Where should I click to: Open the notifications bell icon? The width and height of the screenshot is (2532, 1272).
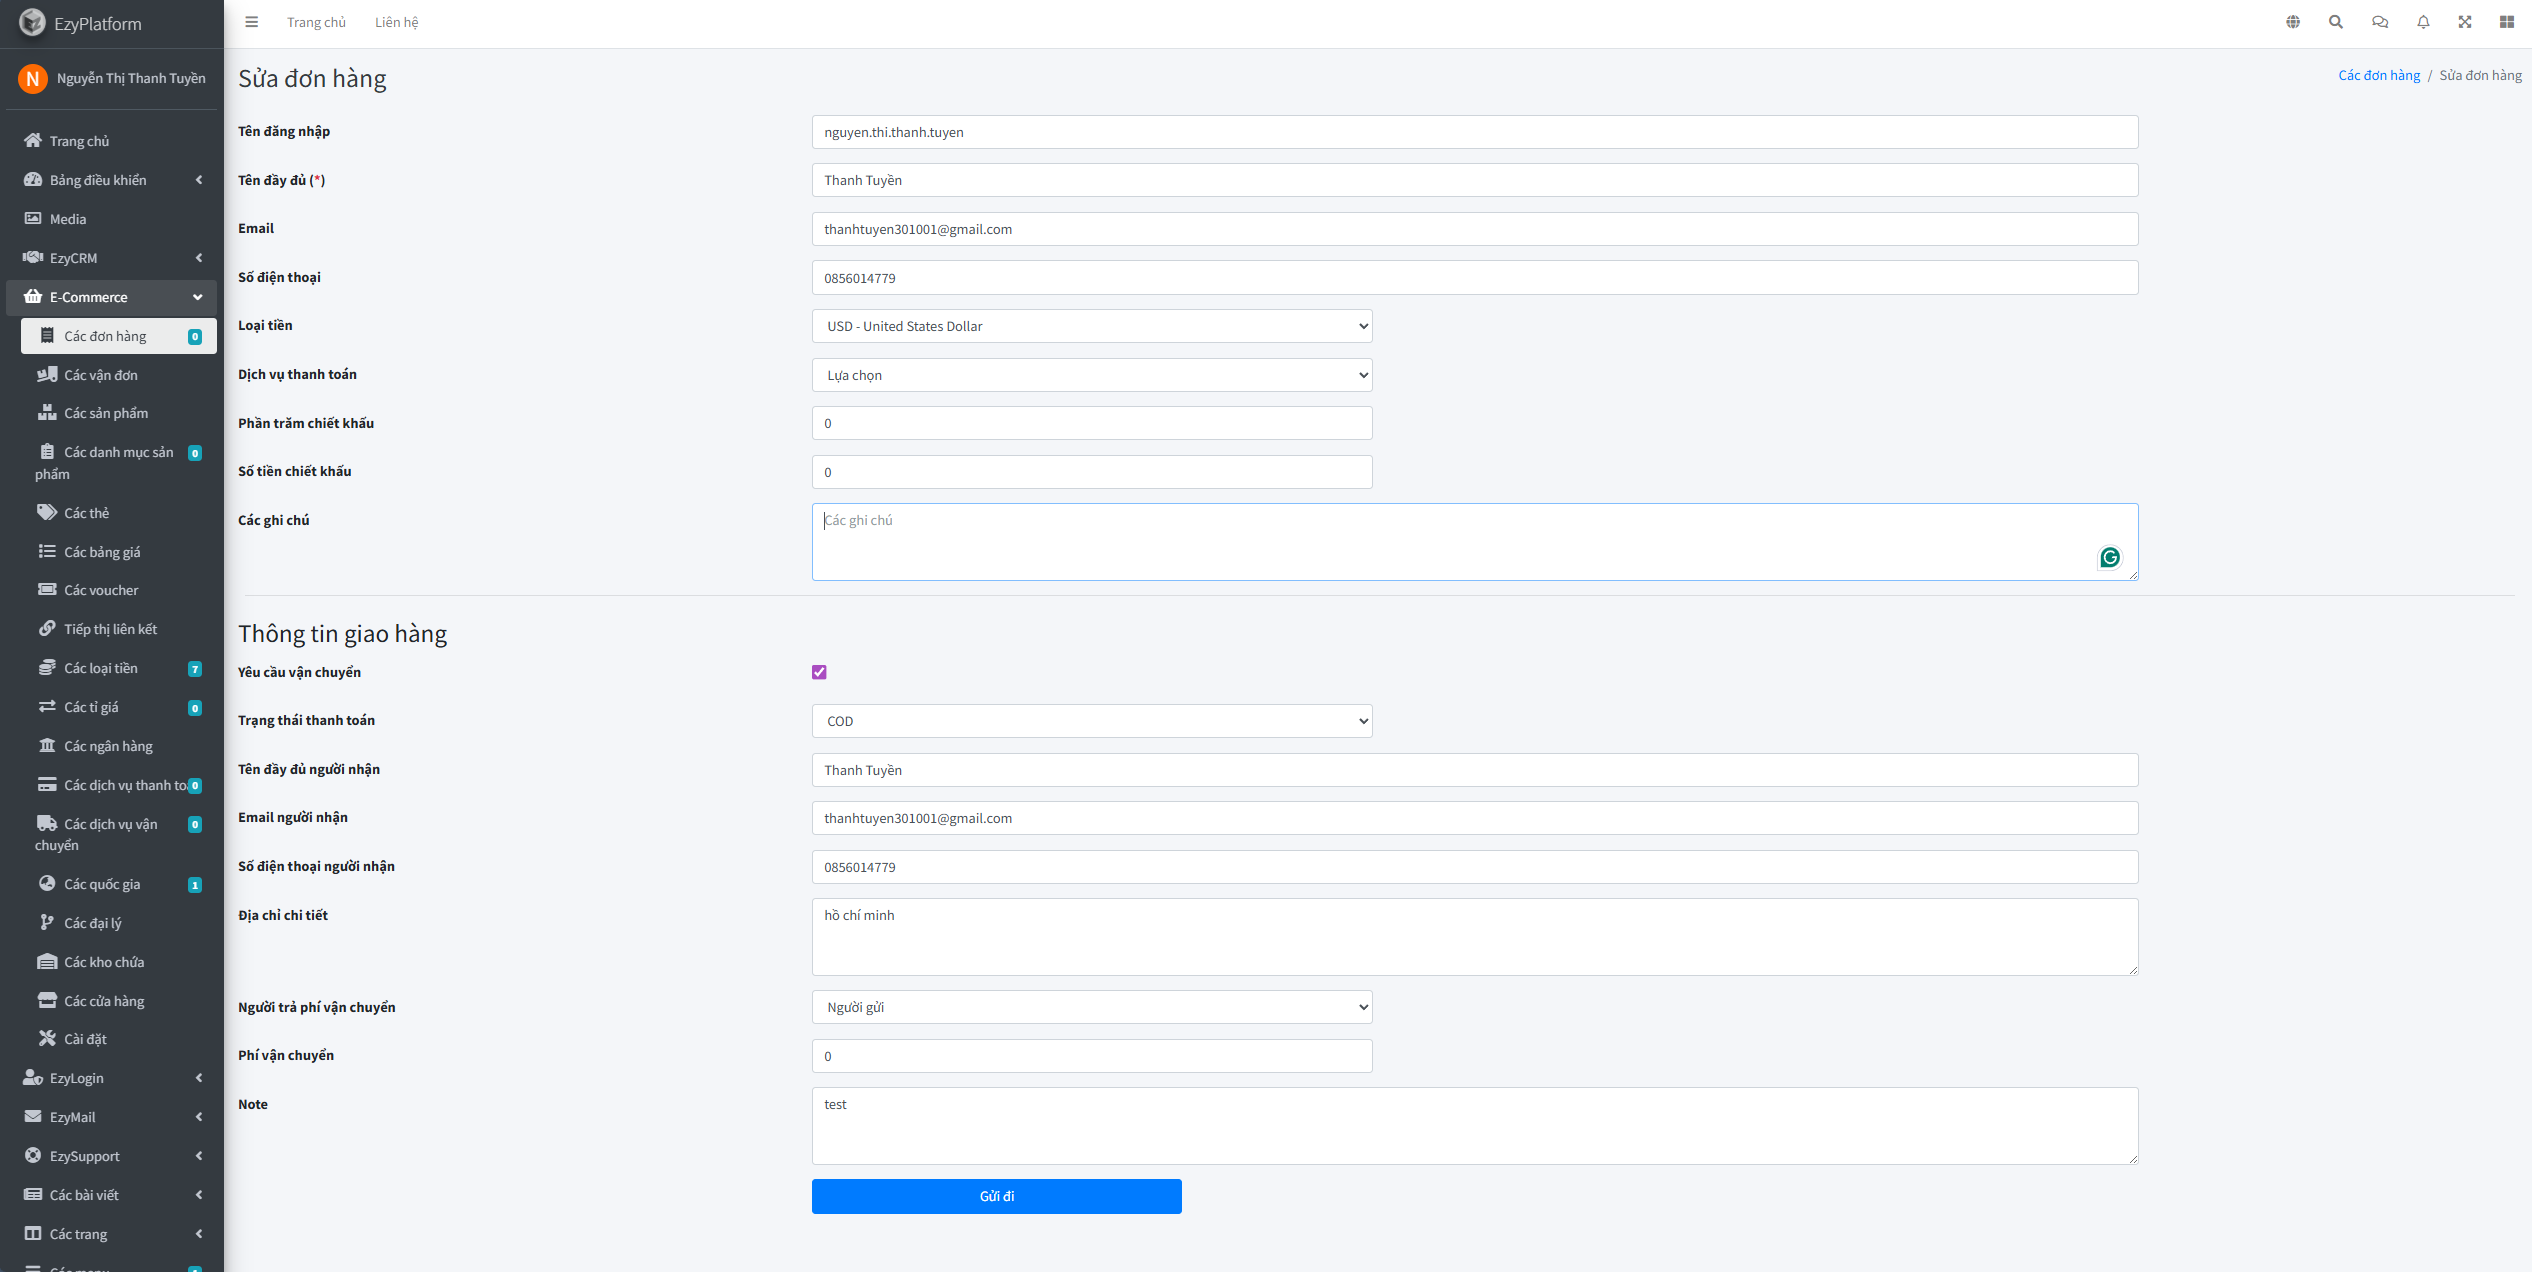pyautogui.click(x=2423, y=22)
